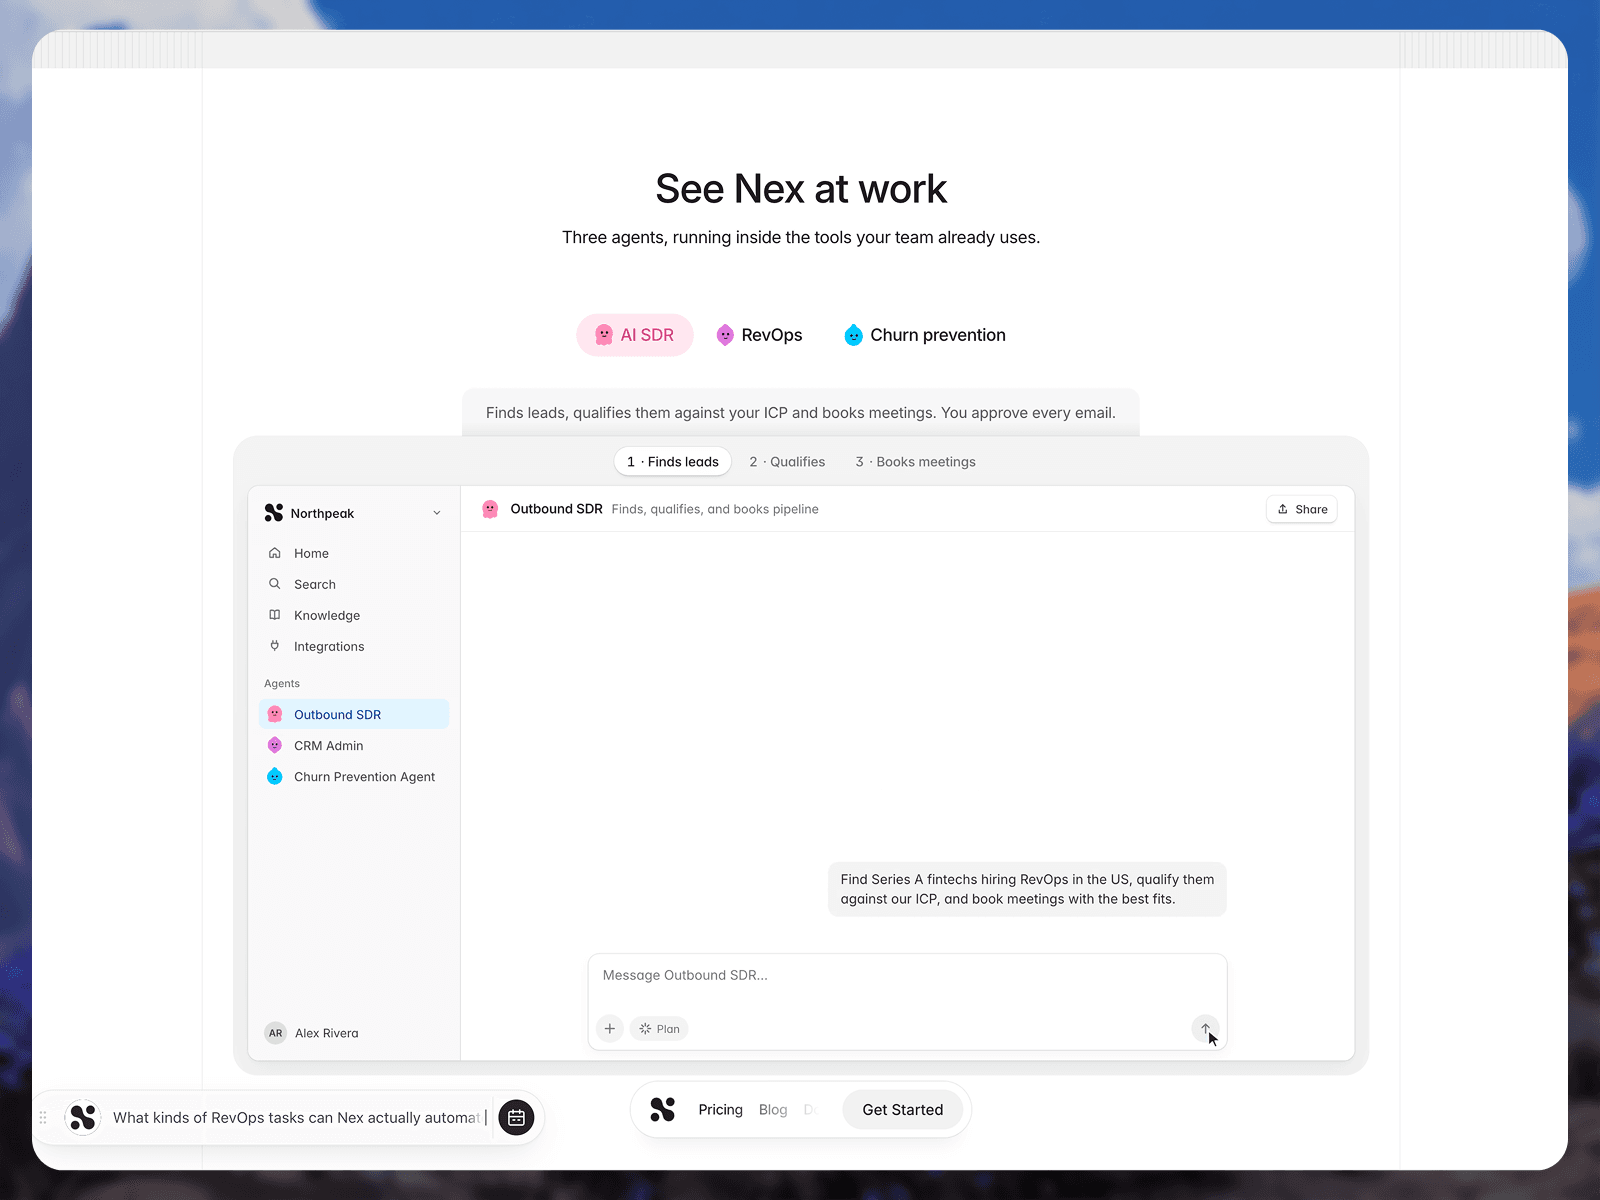Open the Pricing link

721,1110
